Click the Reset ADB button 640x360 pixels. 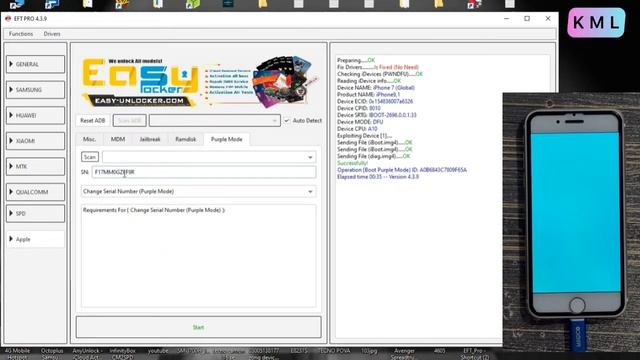(x=93, y=120)
